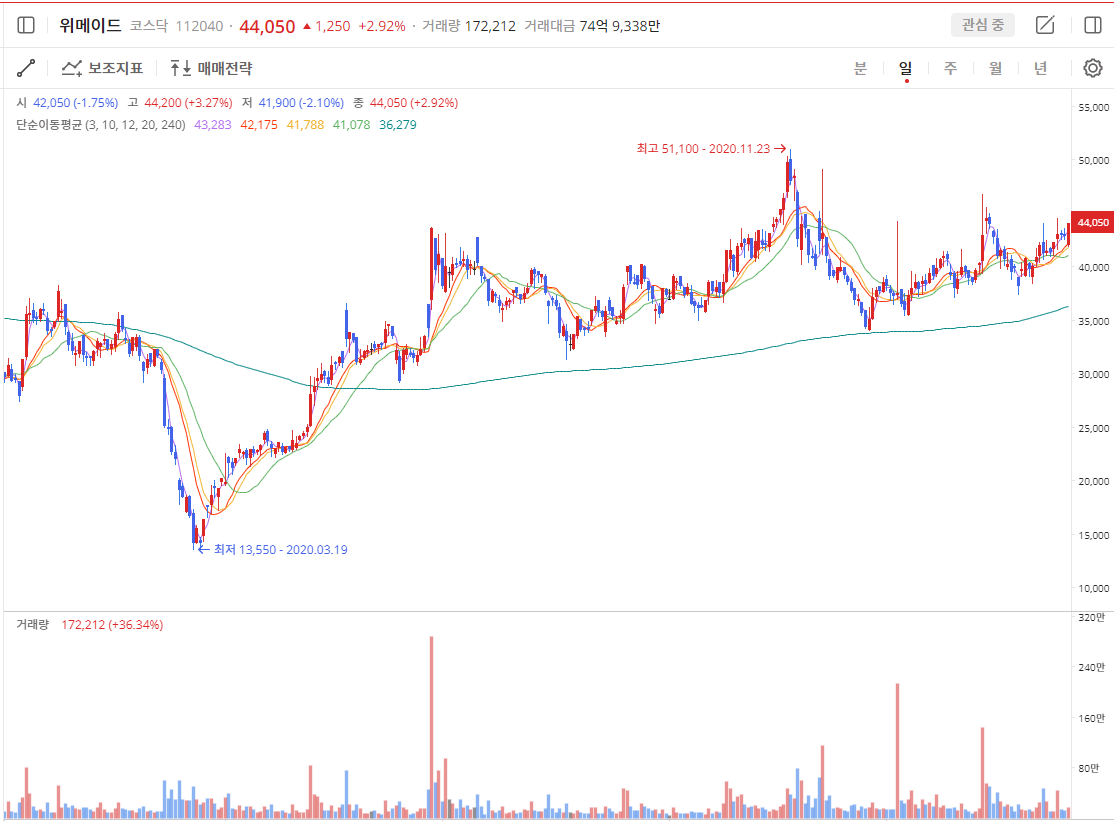Click the 거래량 volume indicator label

pyautogui.click(x=32, y=625)
